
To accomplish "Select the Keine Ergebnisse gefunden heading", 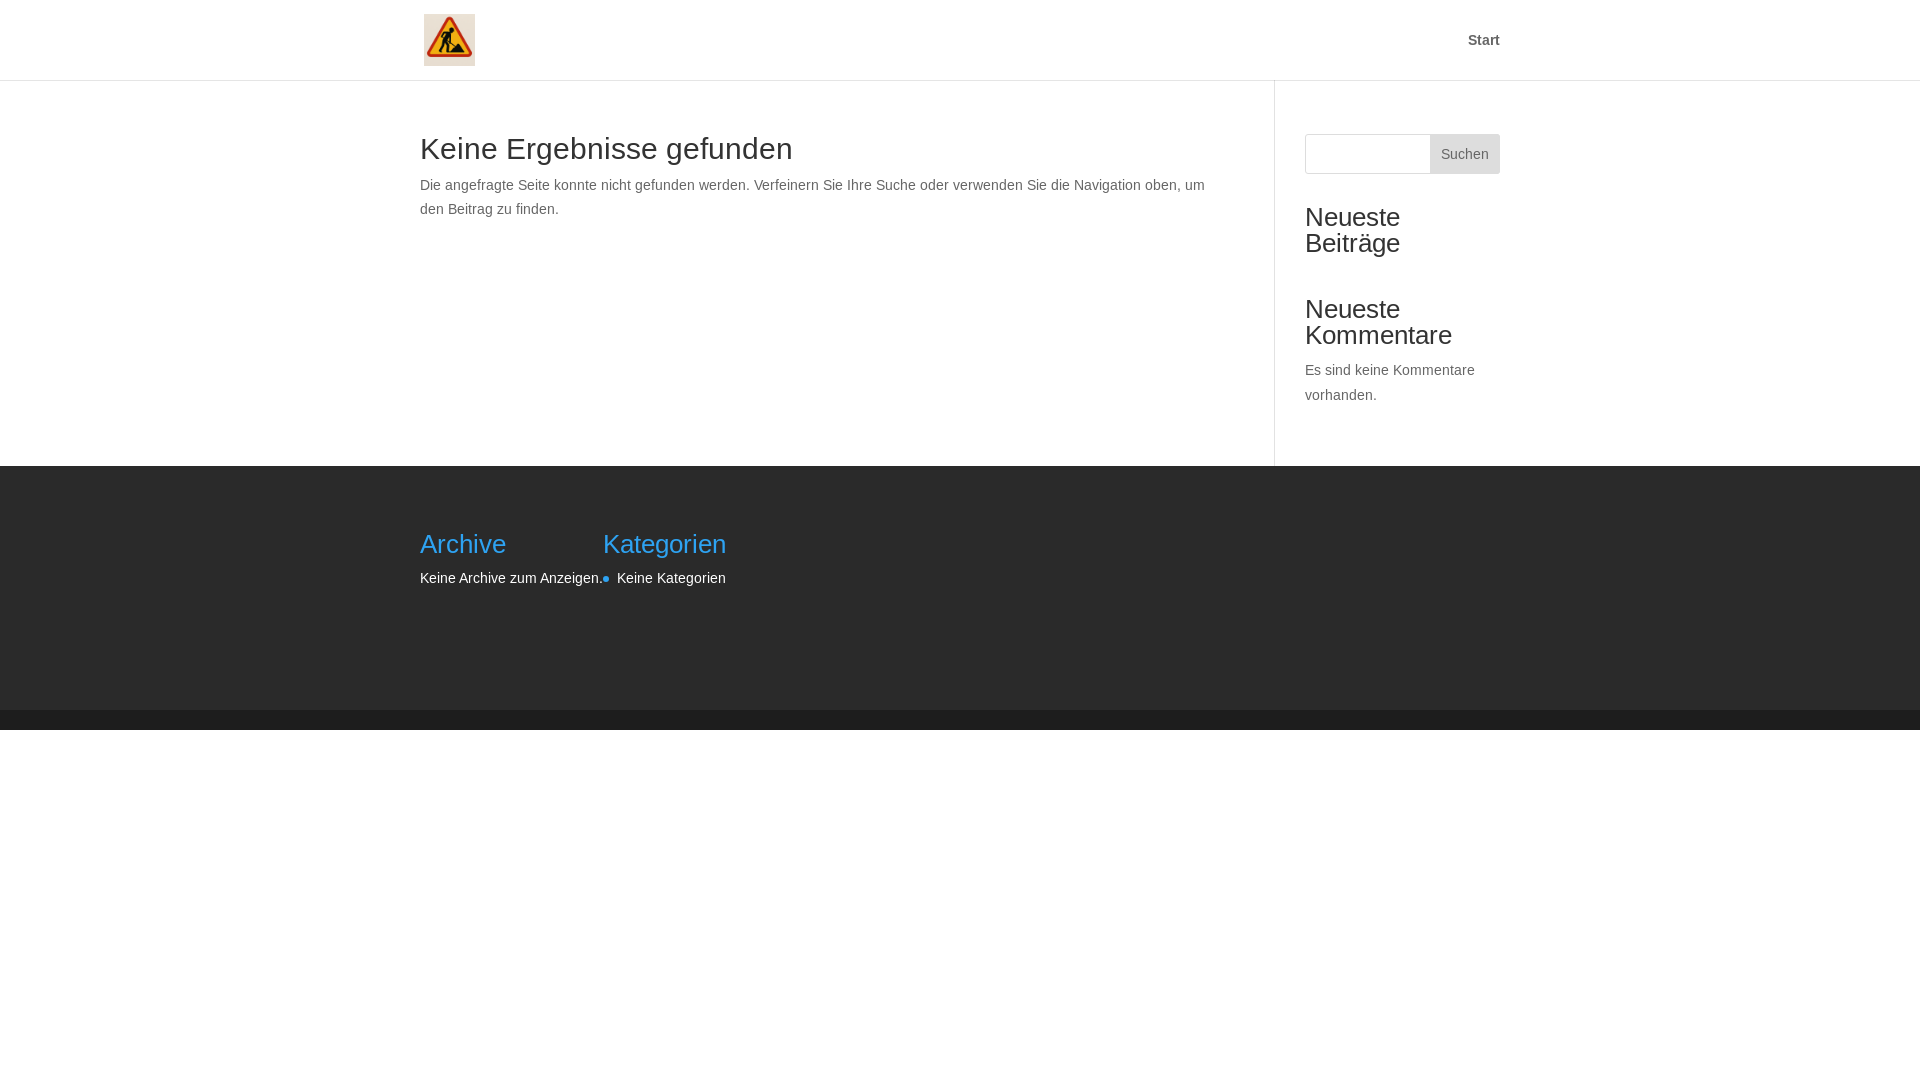I will coord(606,149).
